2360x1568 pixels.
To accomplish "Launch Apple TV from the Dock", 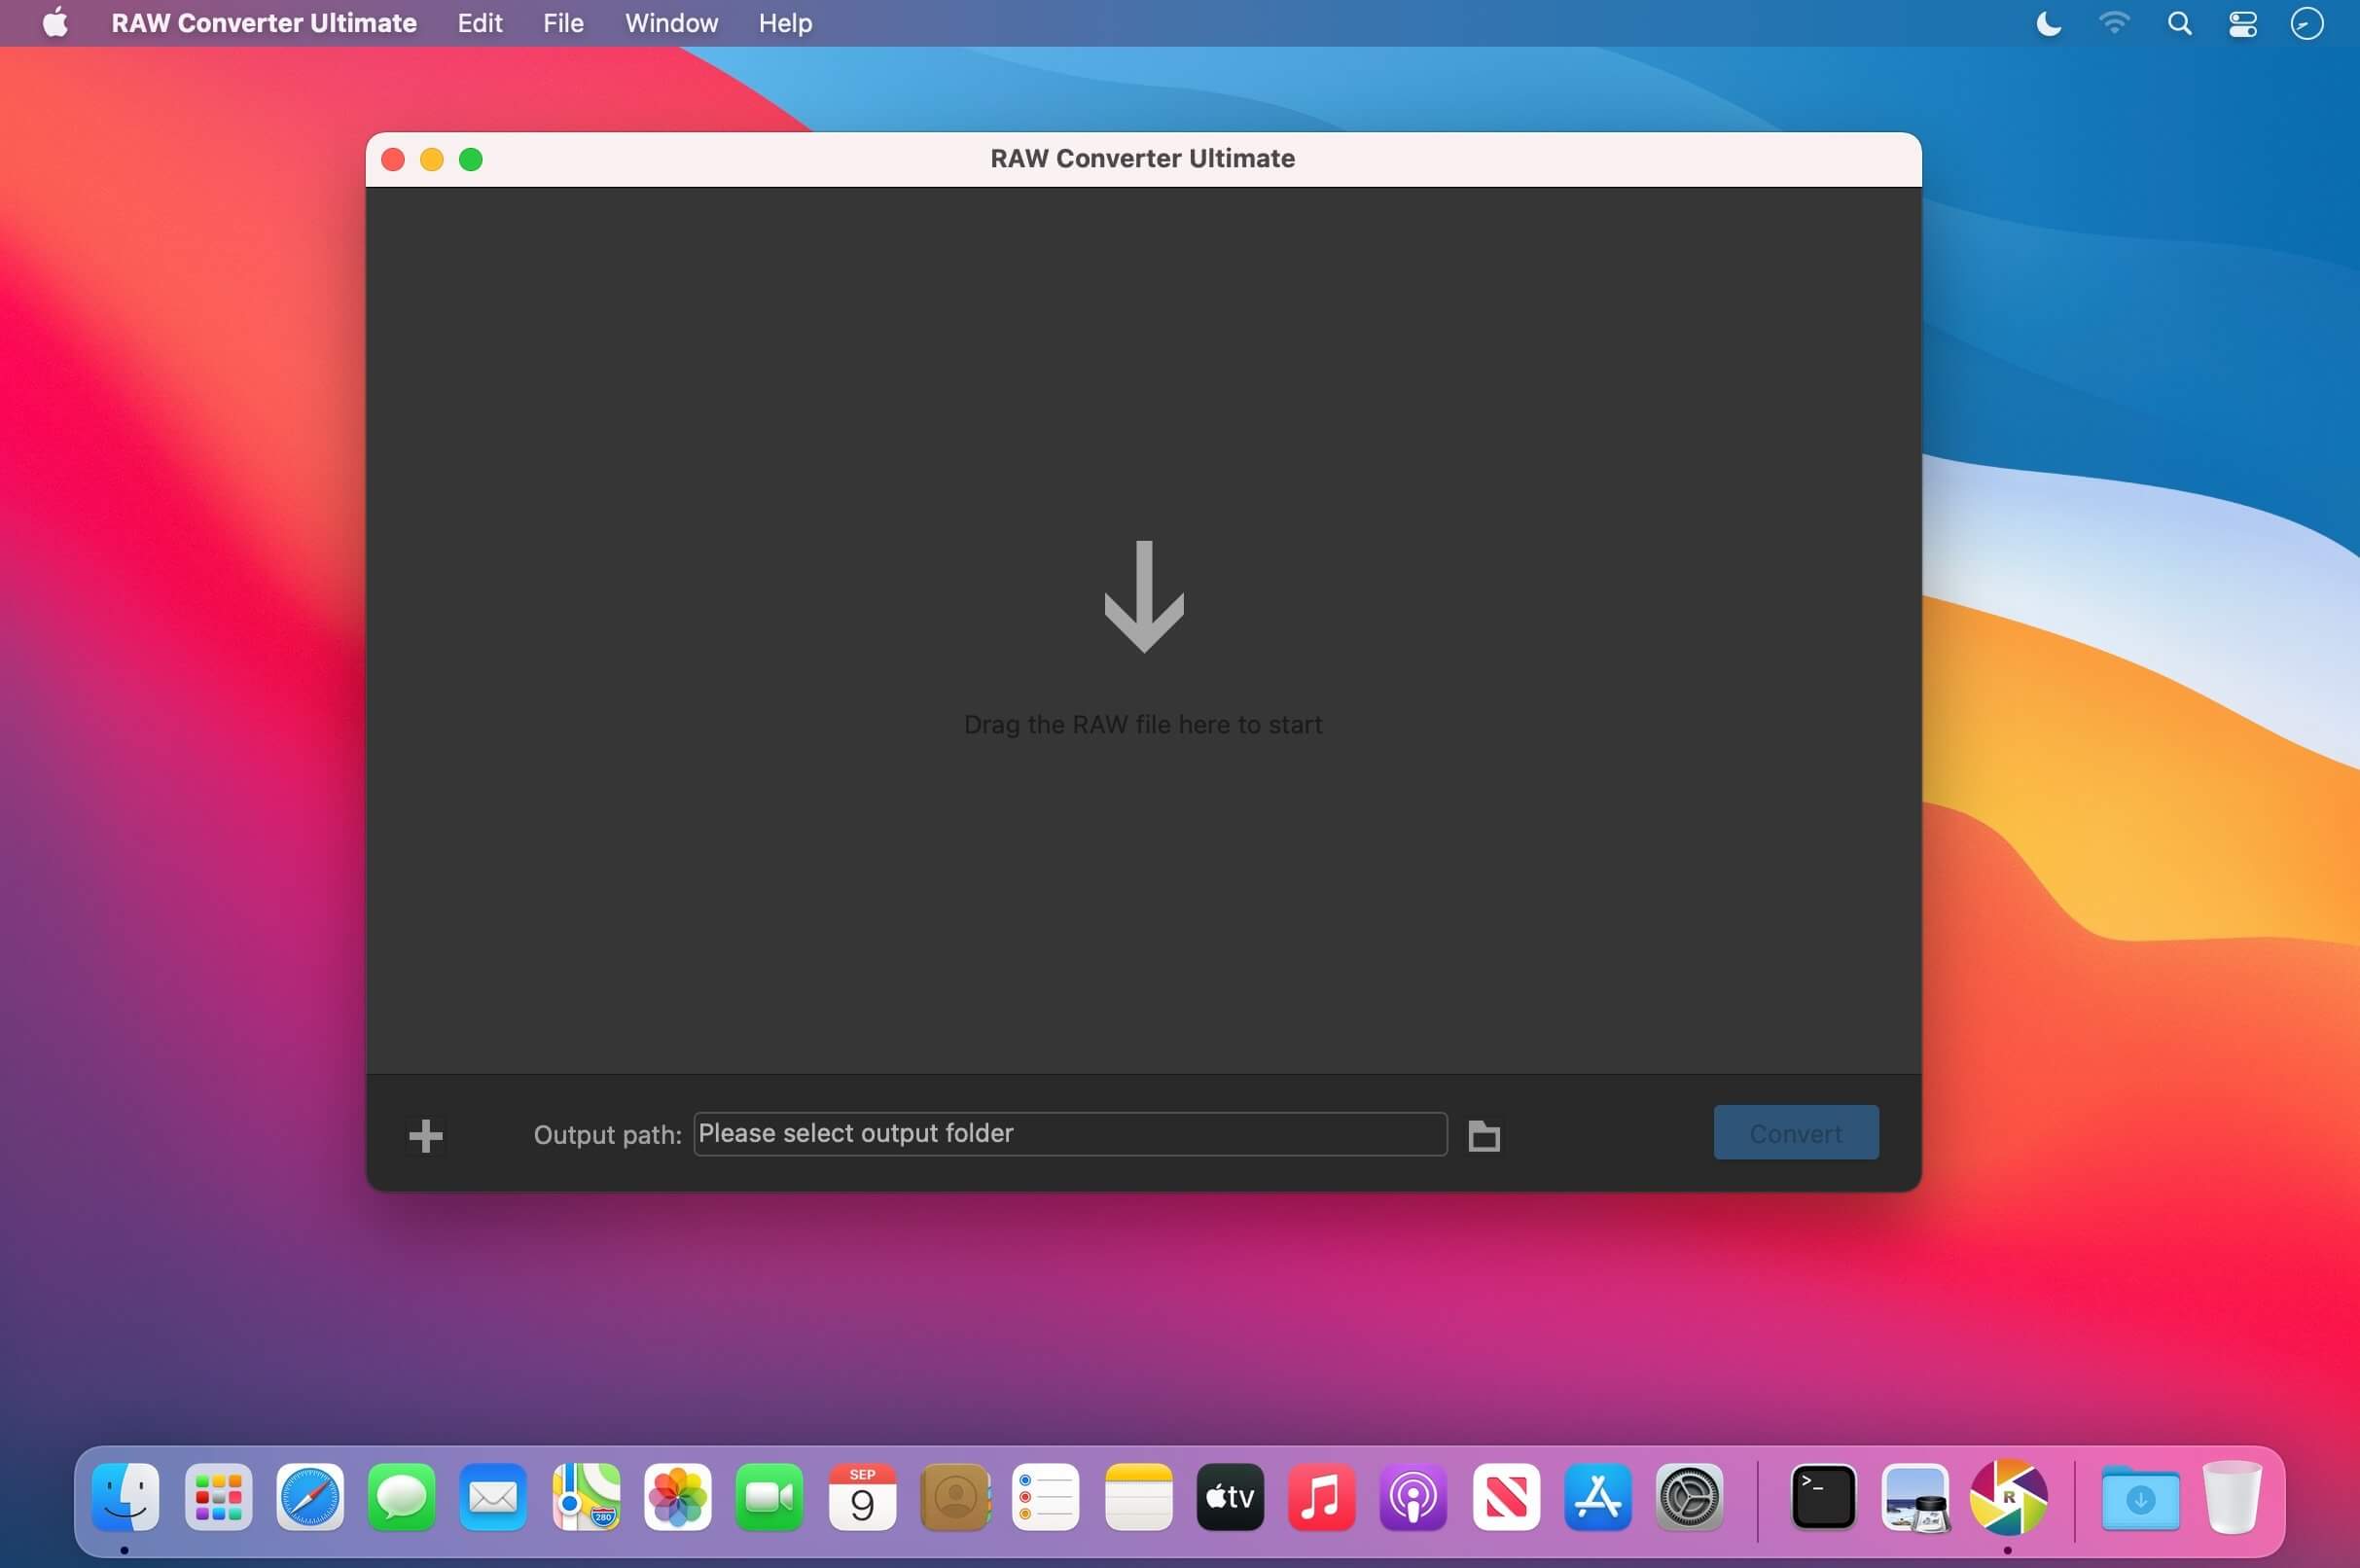I will pyautogui.click(x=1231, y=1497).
